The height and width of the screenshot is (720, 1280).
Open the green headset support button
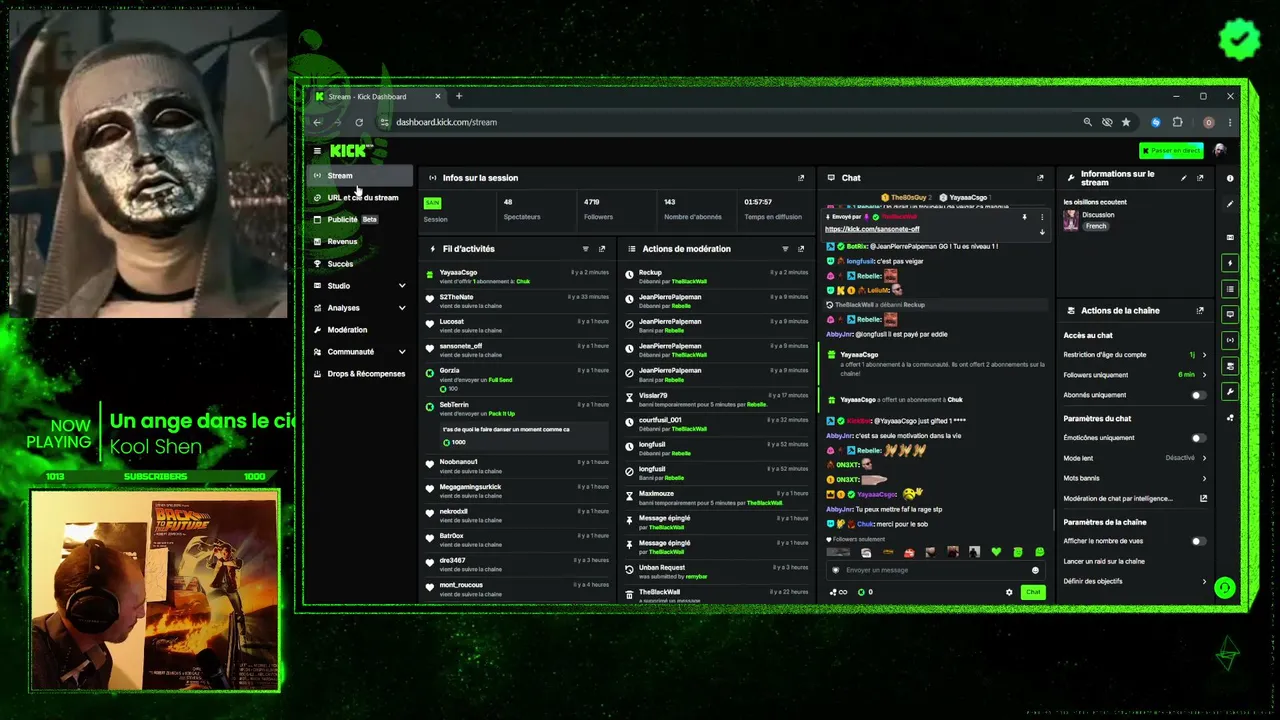[1224, 588]
